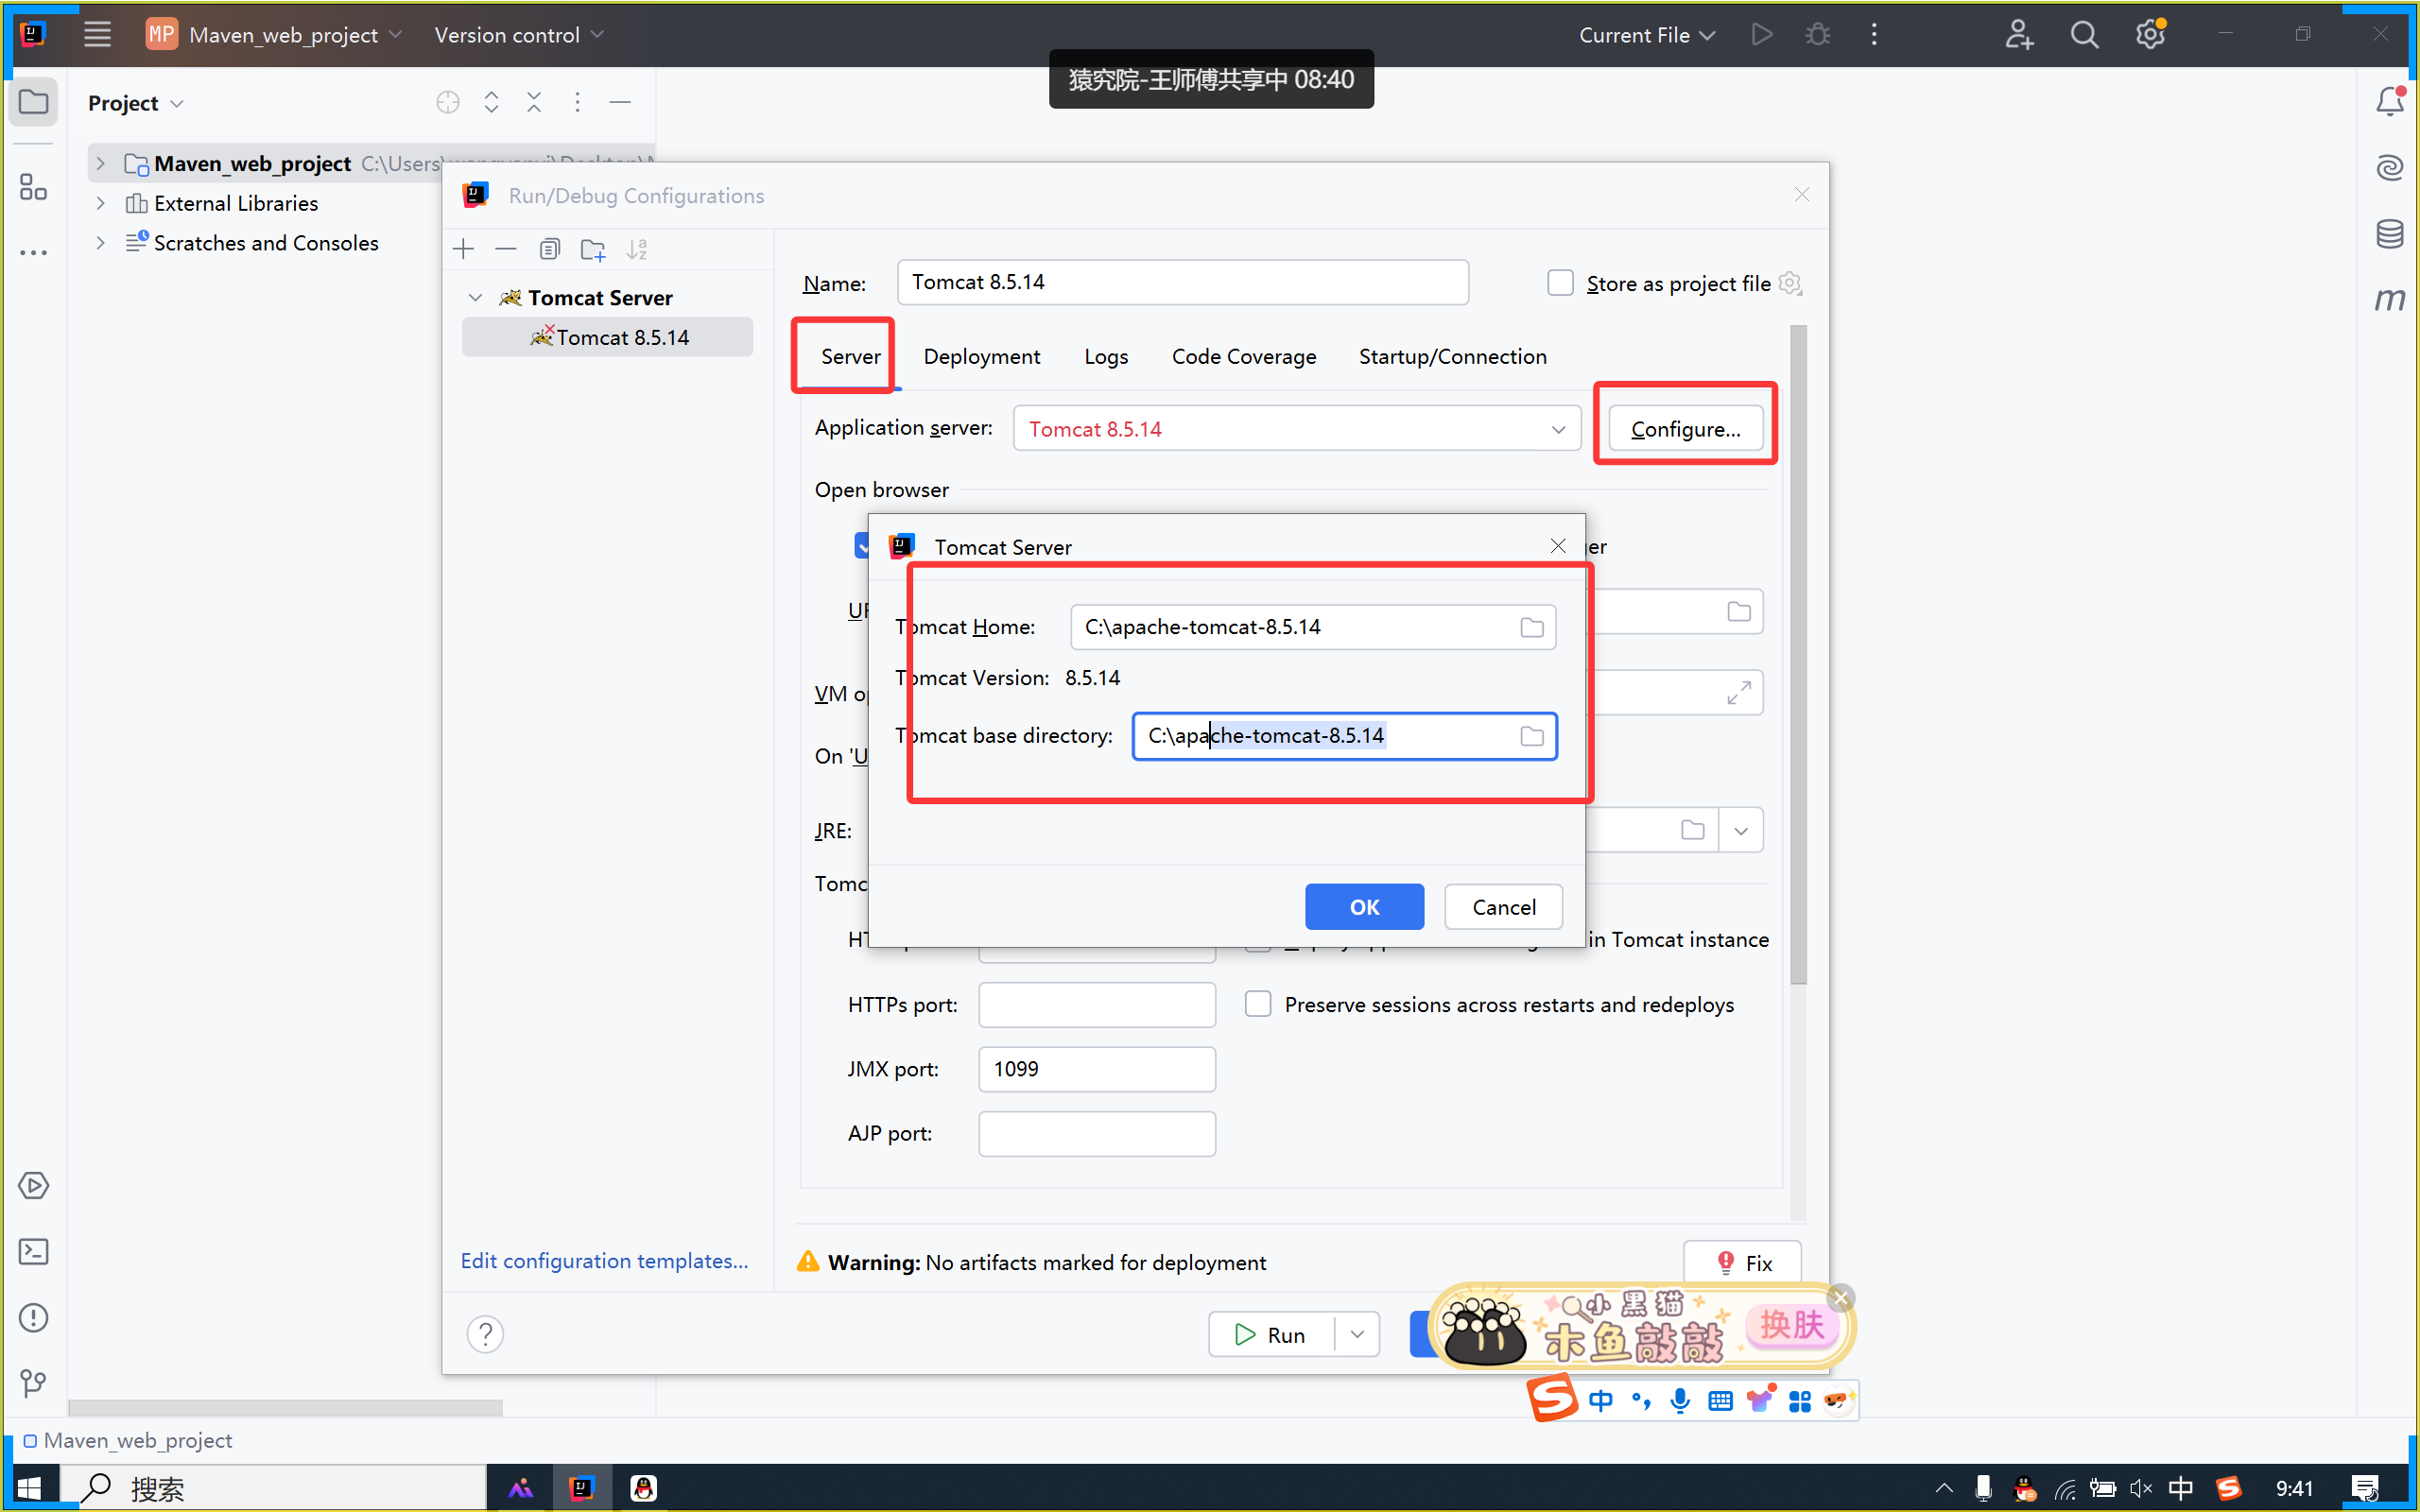The width and height of the screenshot is (2420, 1512).
Task: Open the Problems tool window icon
Action: pyautogui.click(x=34, y=1318)
